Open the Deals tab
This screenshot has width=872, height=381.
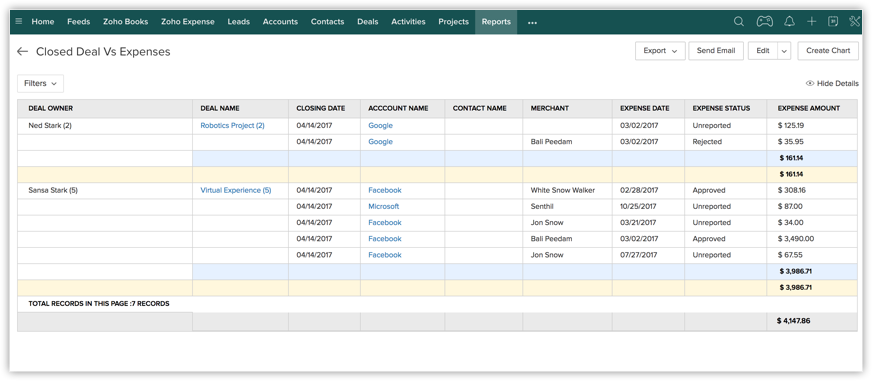point(368,22)
